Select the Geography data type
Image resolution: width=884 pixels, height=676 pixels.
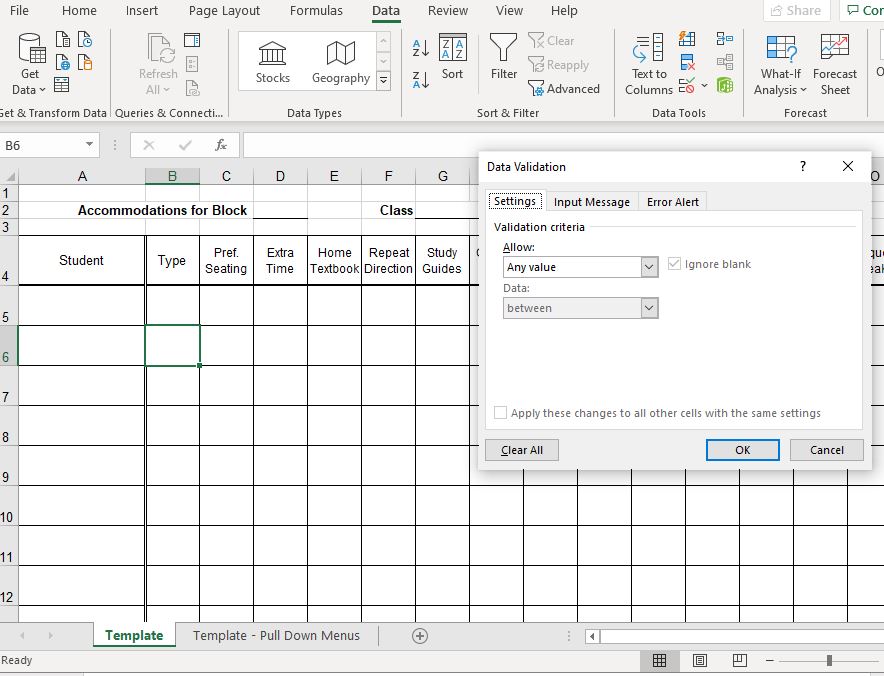(x=340, y=60)
